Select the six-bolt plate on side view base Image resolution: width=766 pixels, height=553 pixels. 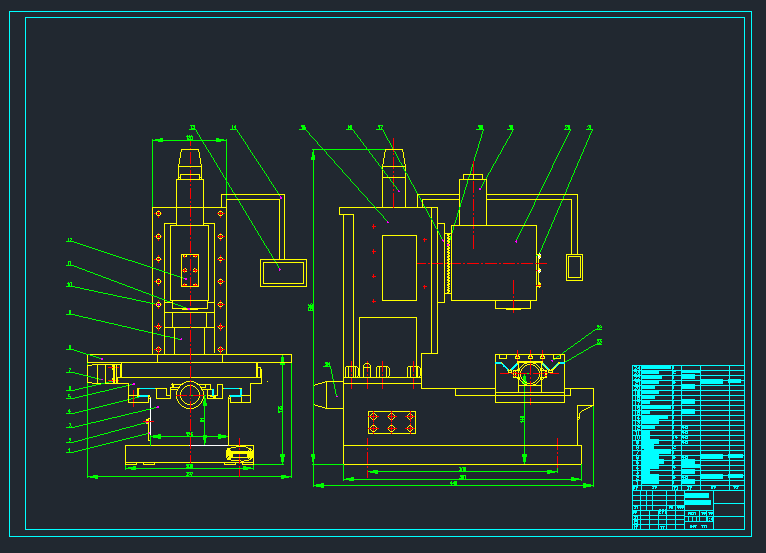point(392,423)
